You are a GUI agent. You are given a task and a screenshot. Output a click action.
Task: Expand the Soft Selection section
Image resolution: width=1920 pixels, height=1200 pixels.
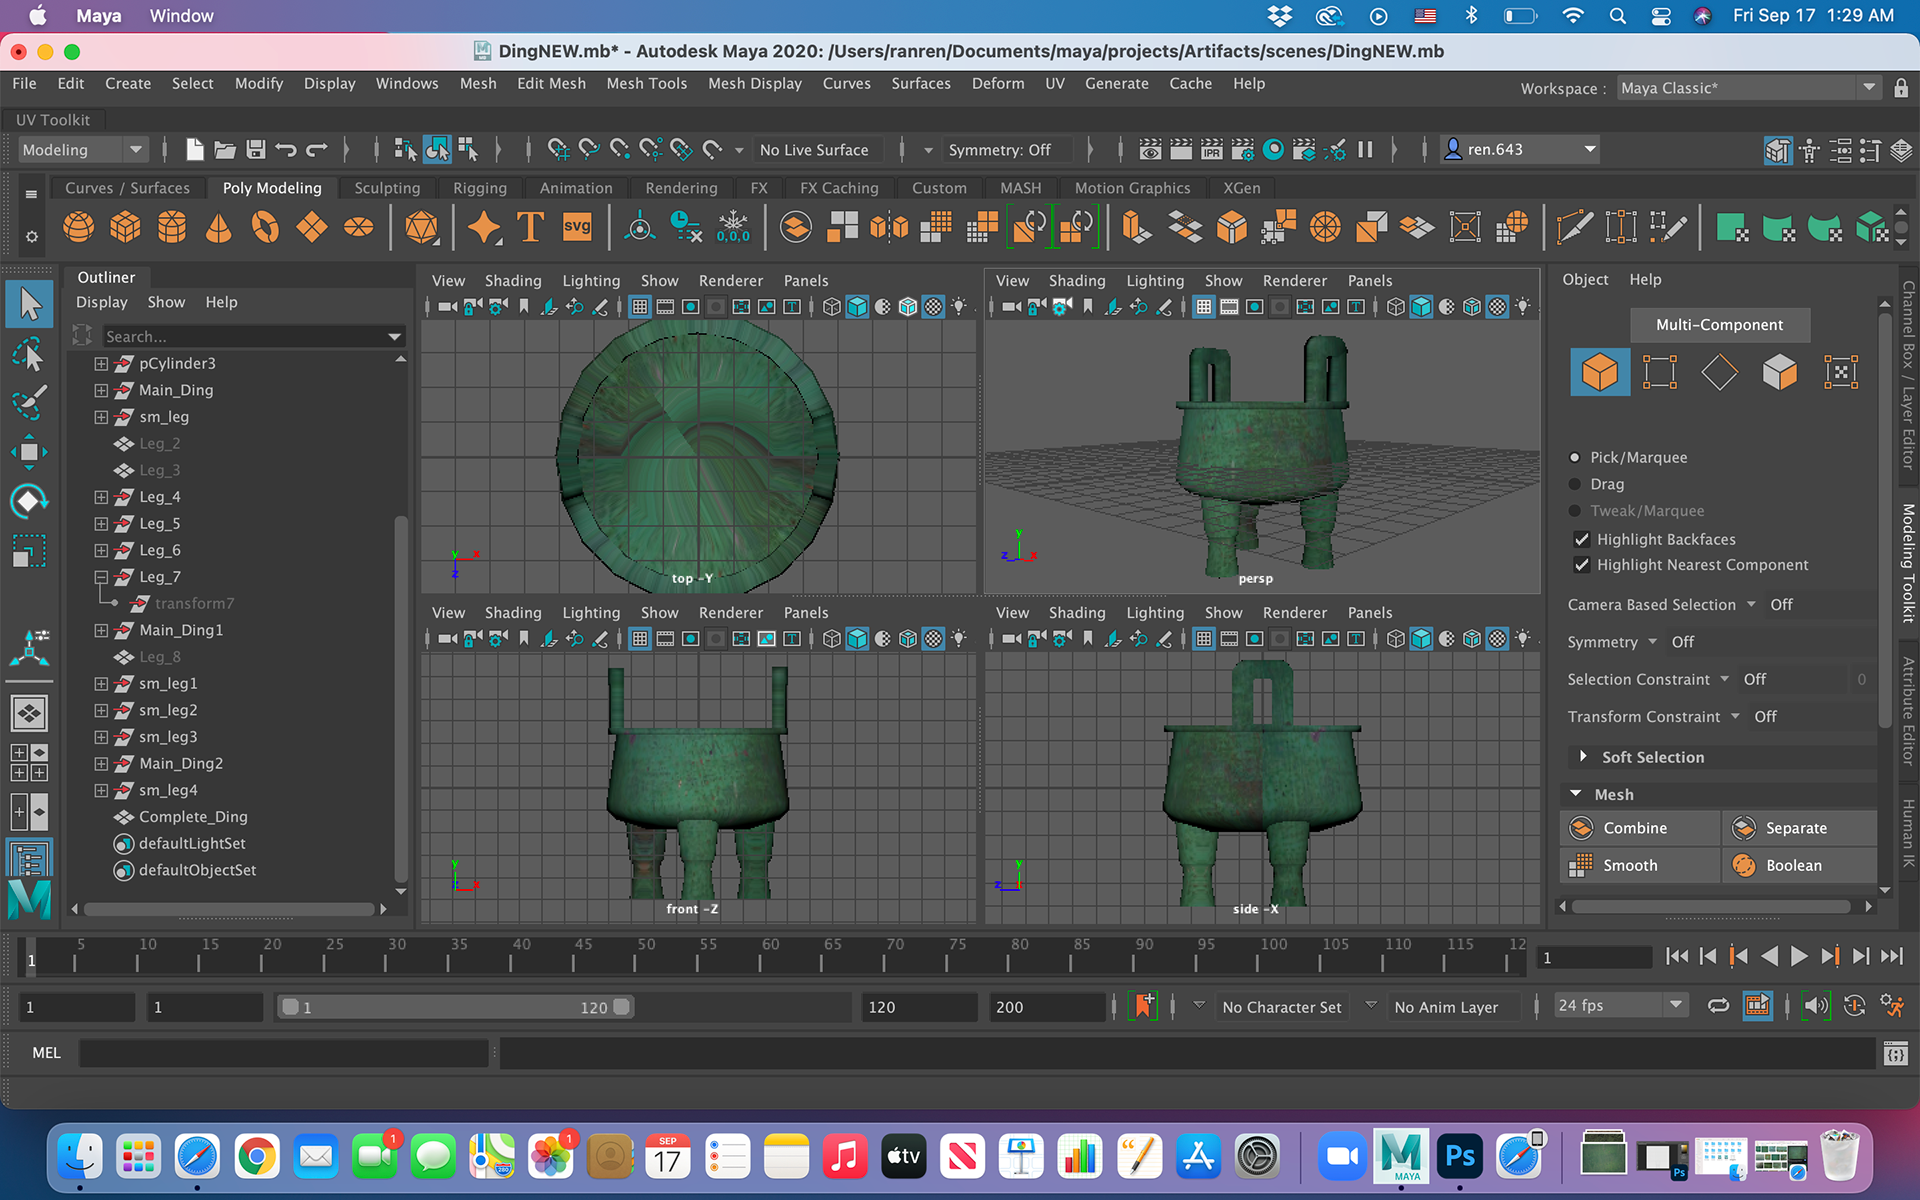click(x=1583, y=757)
